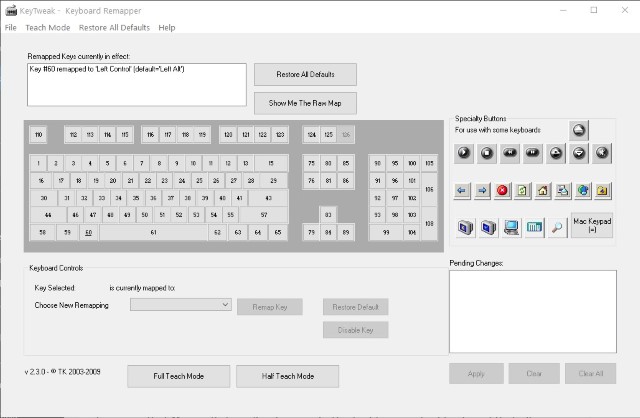Click the My Computer specialty button

point(511,227)
